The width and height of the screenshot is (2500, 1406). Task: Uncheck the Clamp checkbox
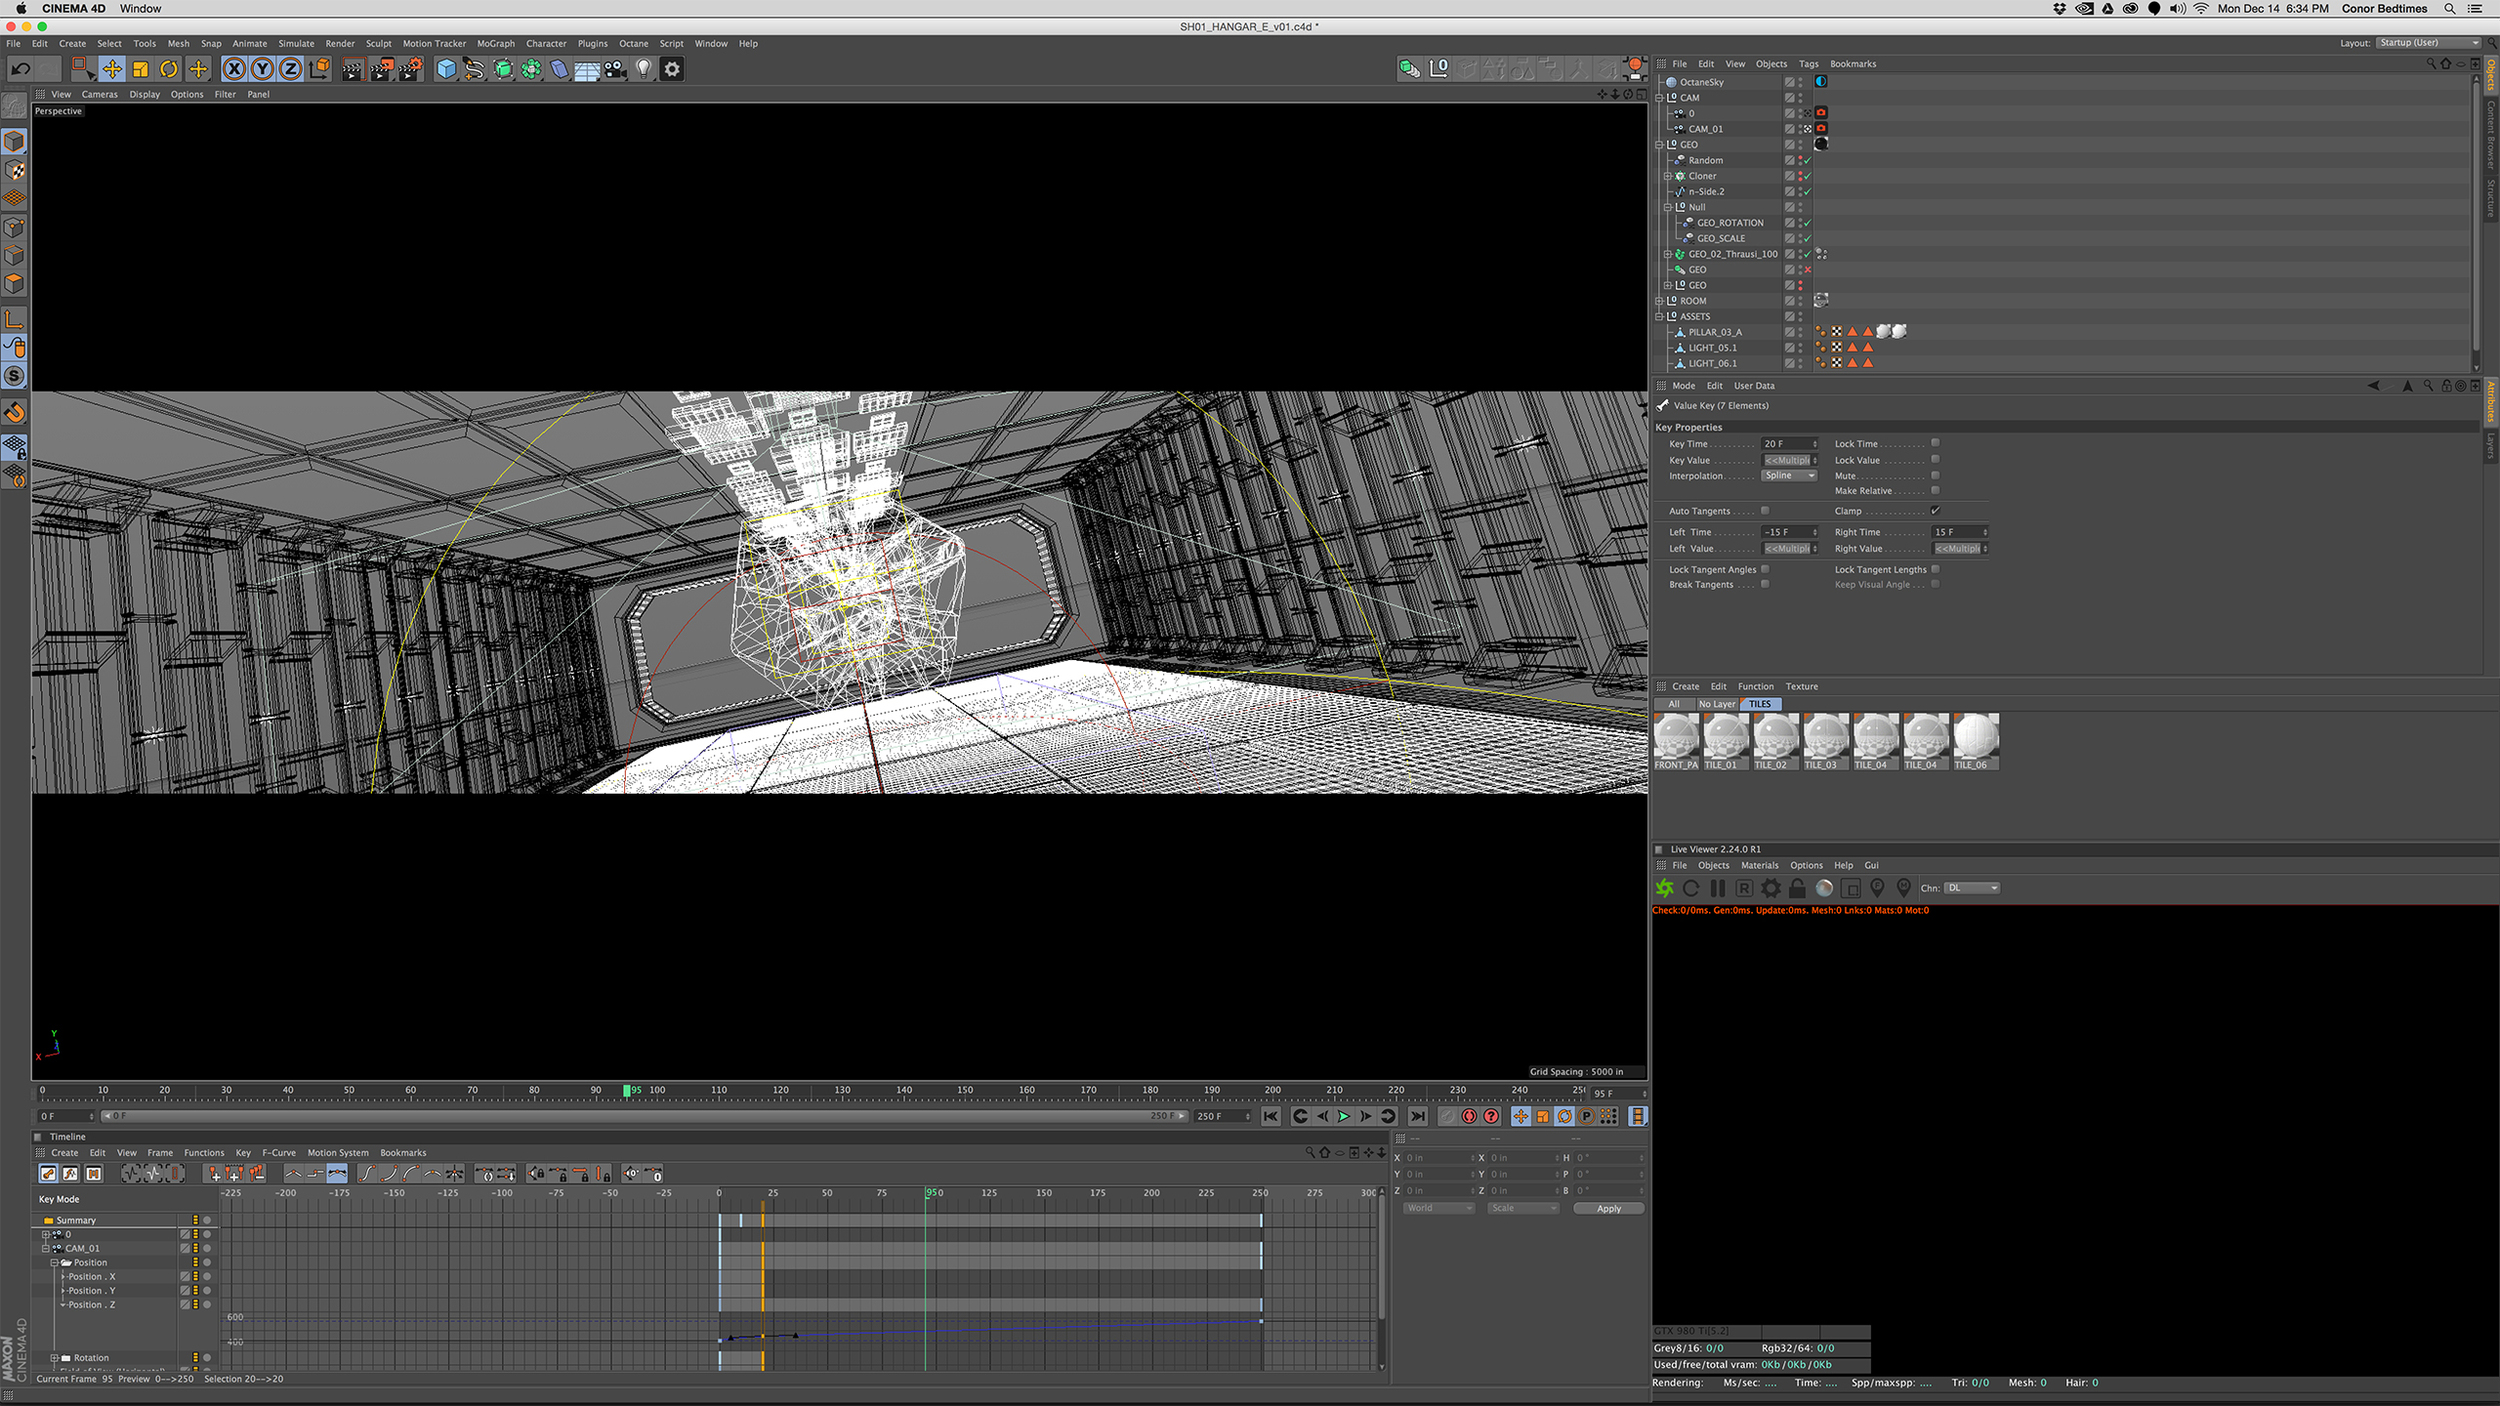(x=1935, y=511)
